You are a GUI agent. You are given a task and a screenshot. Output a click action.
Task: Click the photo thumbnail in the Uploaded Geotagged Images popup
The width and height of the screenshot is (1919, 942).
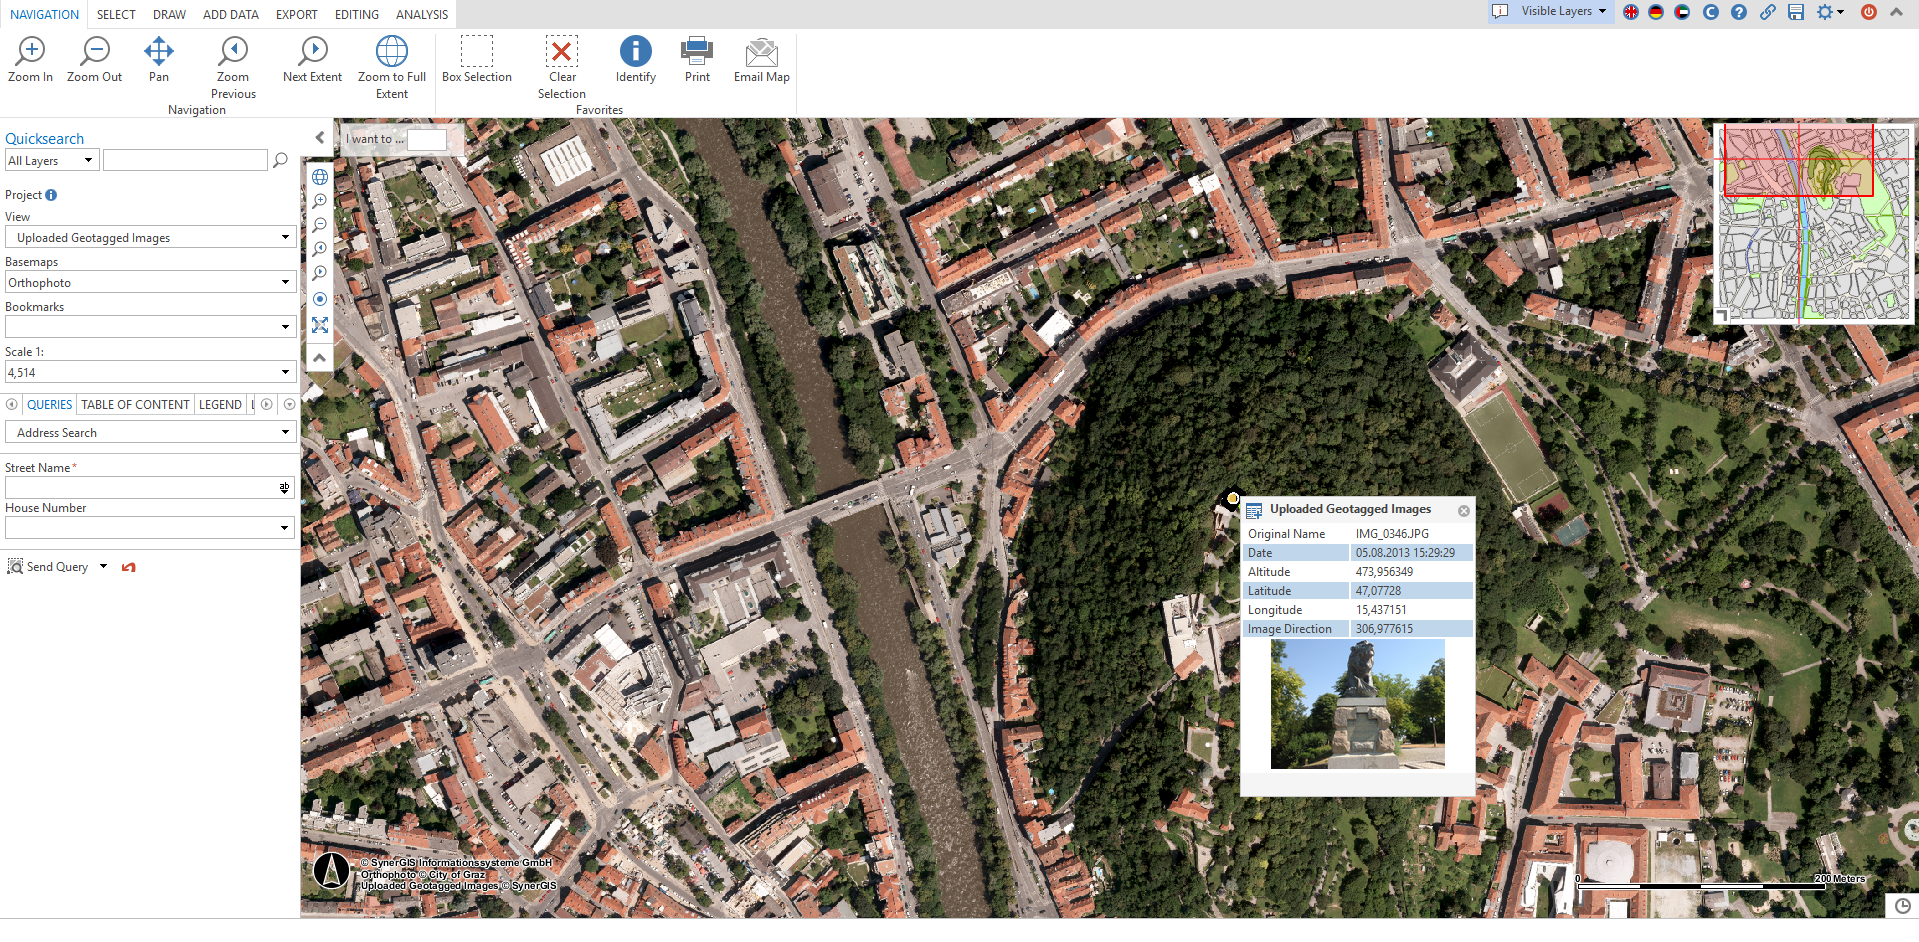(1356, 703)
